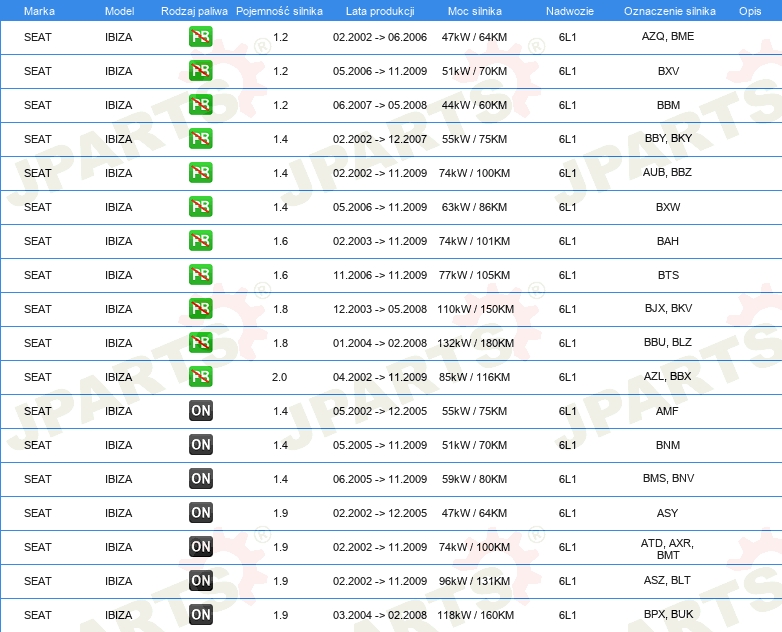The width and height of the screenshot is (782, 632).
Task: Select engine code ASY
Action: pyautogui.click(x=667, y=513)
